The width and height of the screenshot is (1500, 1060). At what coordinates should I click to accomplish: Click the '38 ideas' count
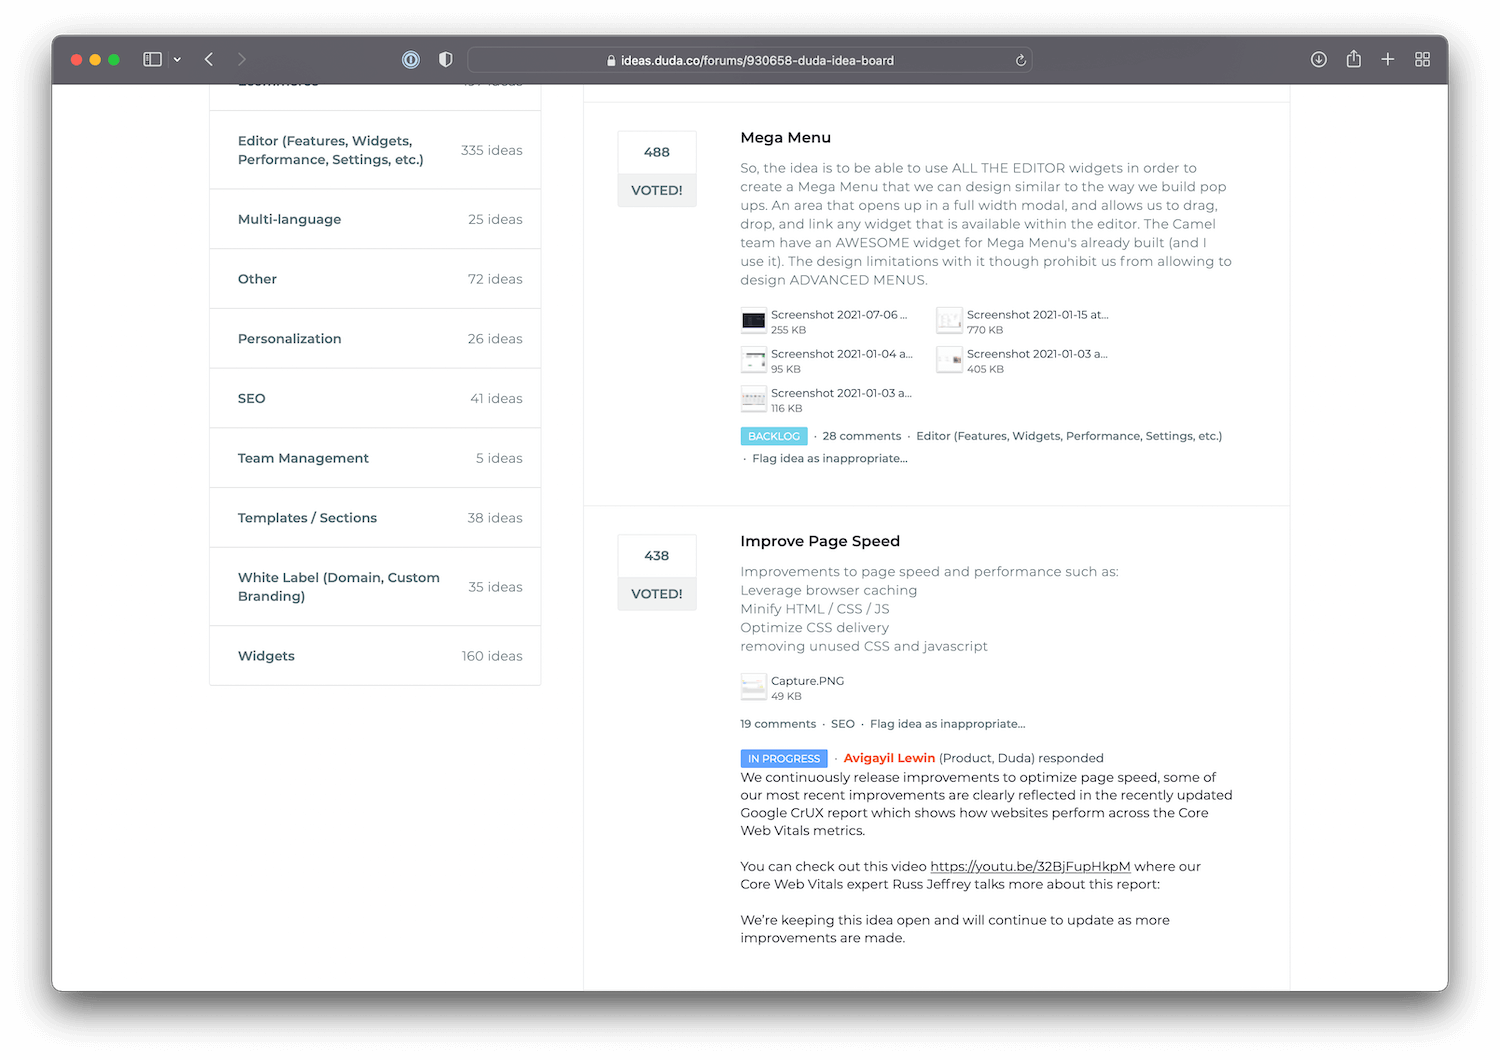(495, 518)
